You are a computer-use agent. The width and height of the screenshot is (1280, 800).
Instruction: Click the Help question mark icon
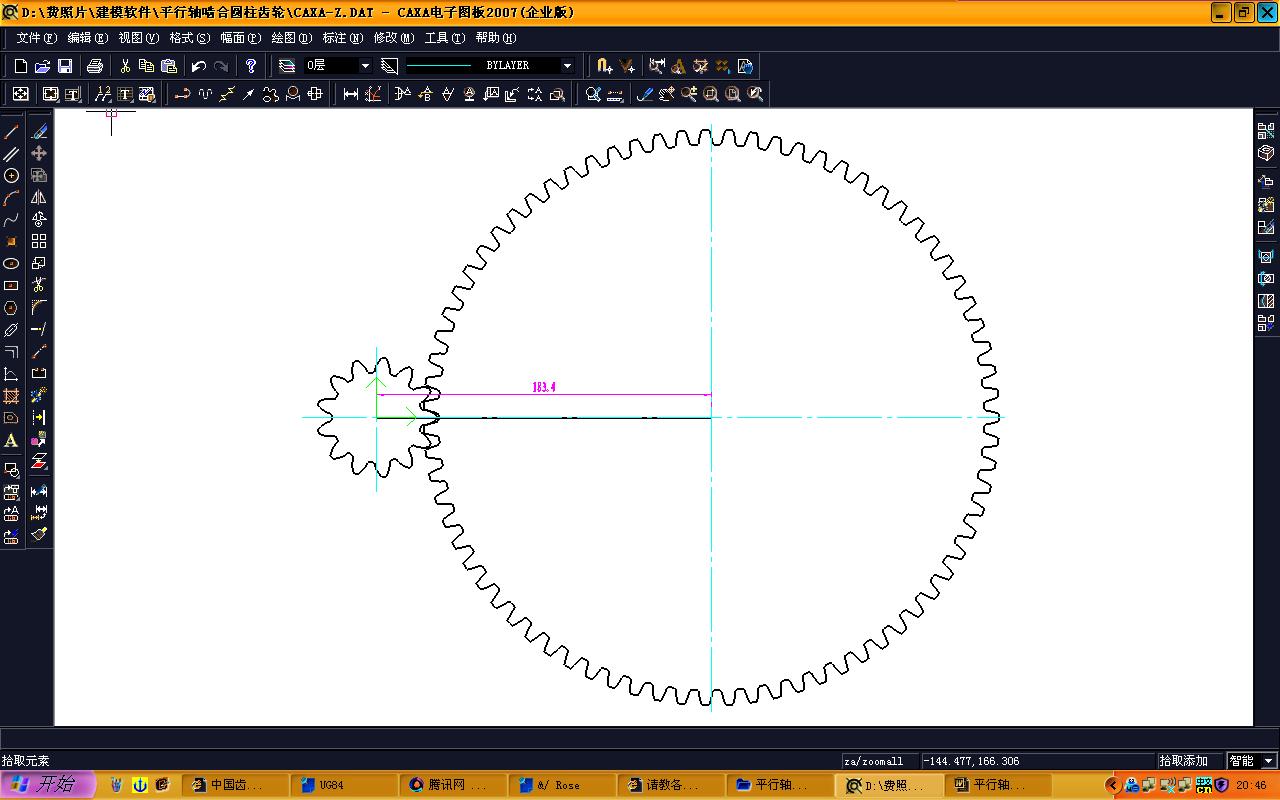pos(251,66)
